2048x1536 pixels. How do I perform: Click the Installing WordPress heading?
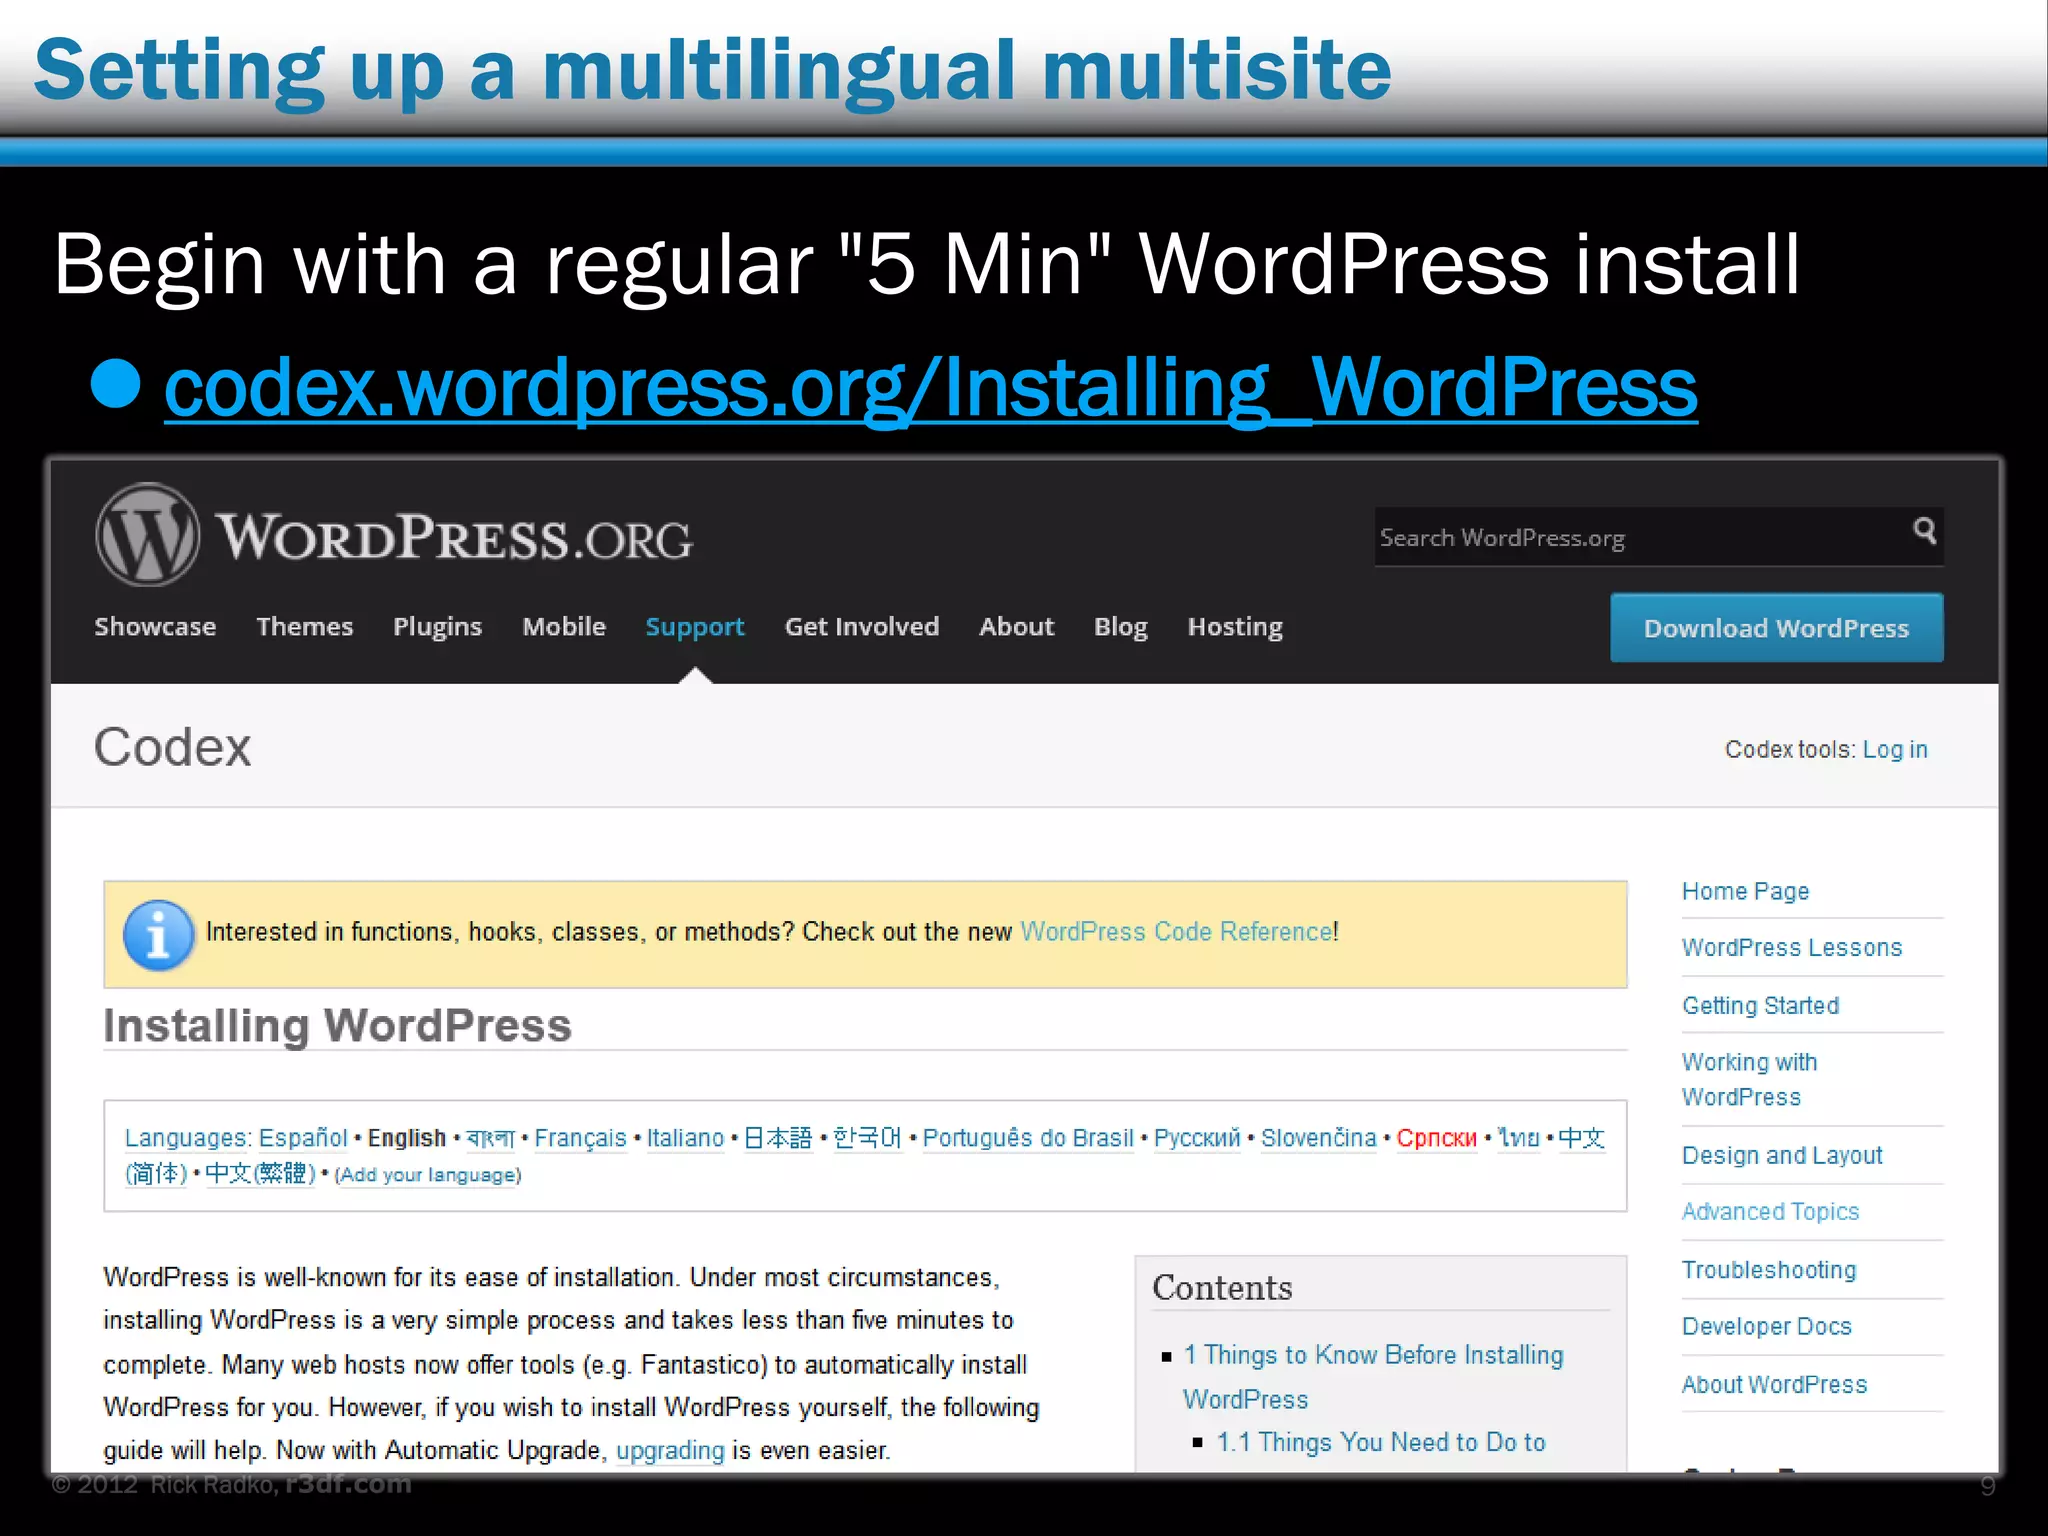point(338,1026)
